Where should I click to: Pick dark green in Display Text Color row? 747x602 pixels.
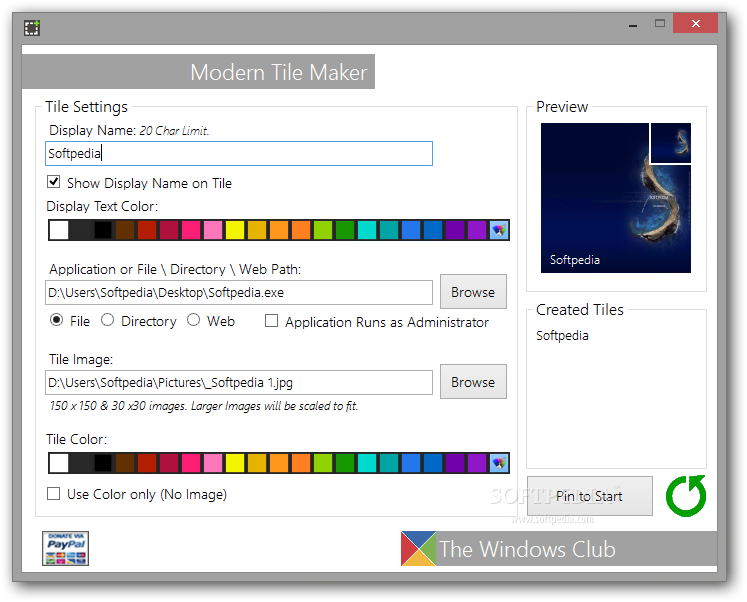point(345,231)
